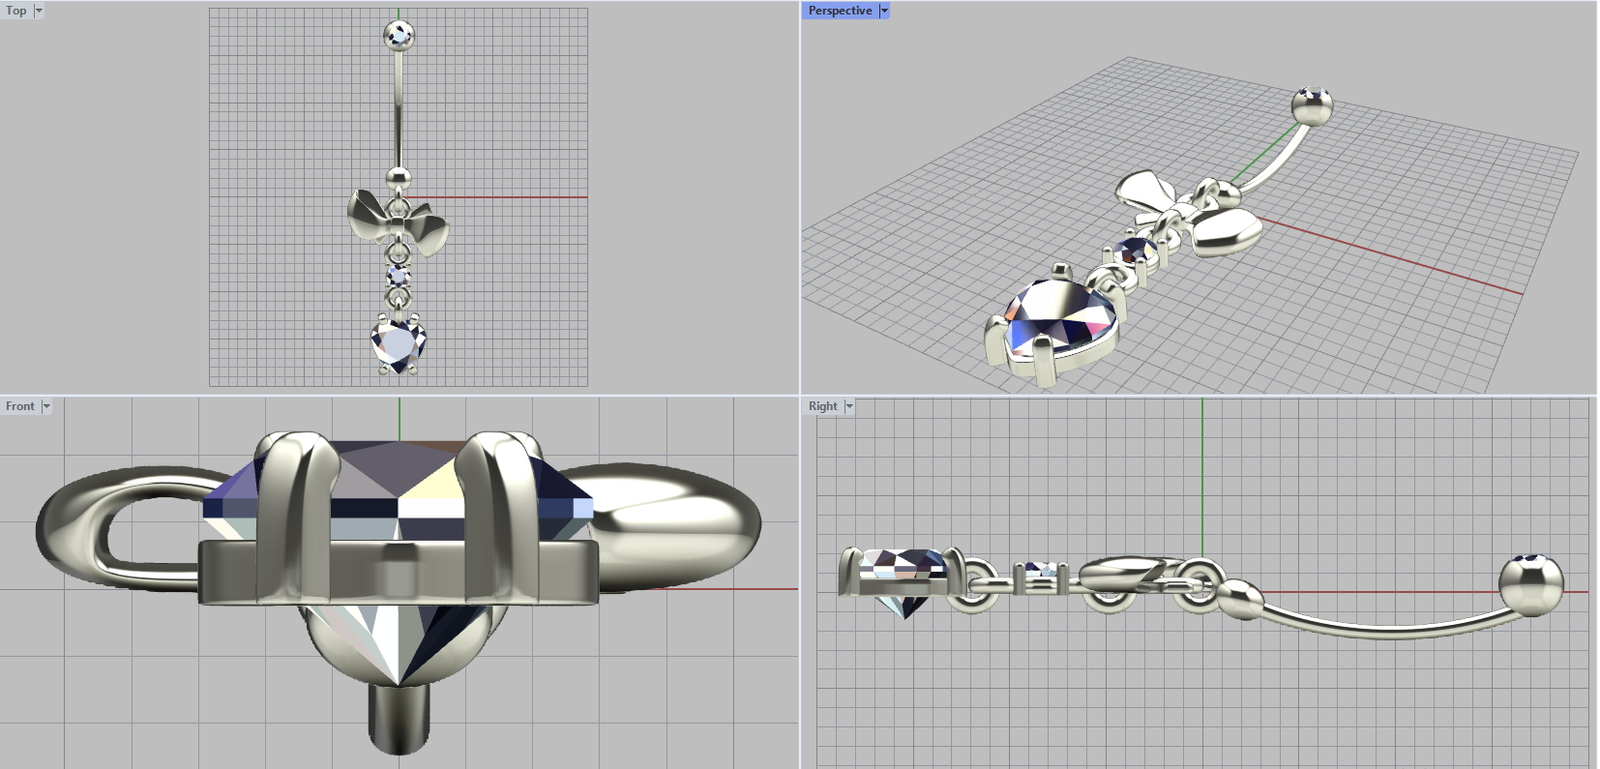Click the Top viewport title label
Image resolution: width=1600 pixels, height=769 pixels.
(16, 11)
